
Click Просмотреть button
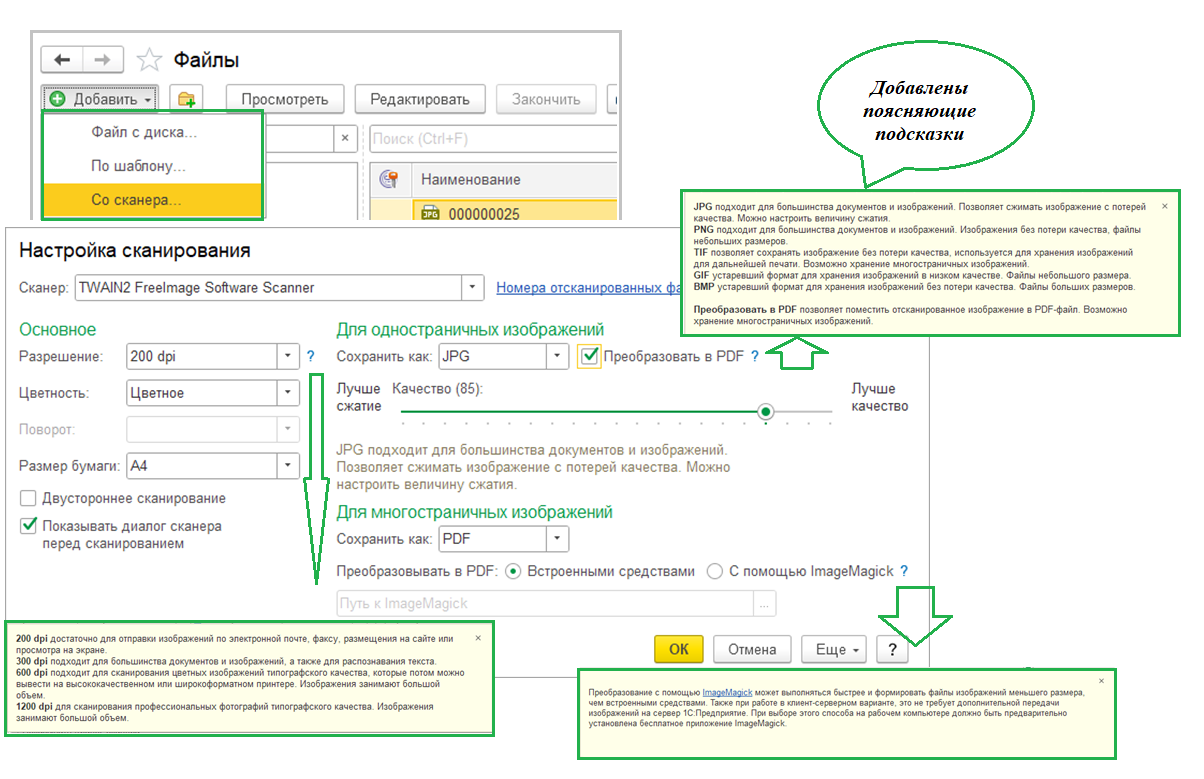[285, 99]
